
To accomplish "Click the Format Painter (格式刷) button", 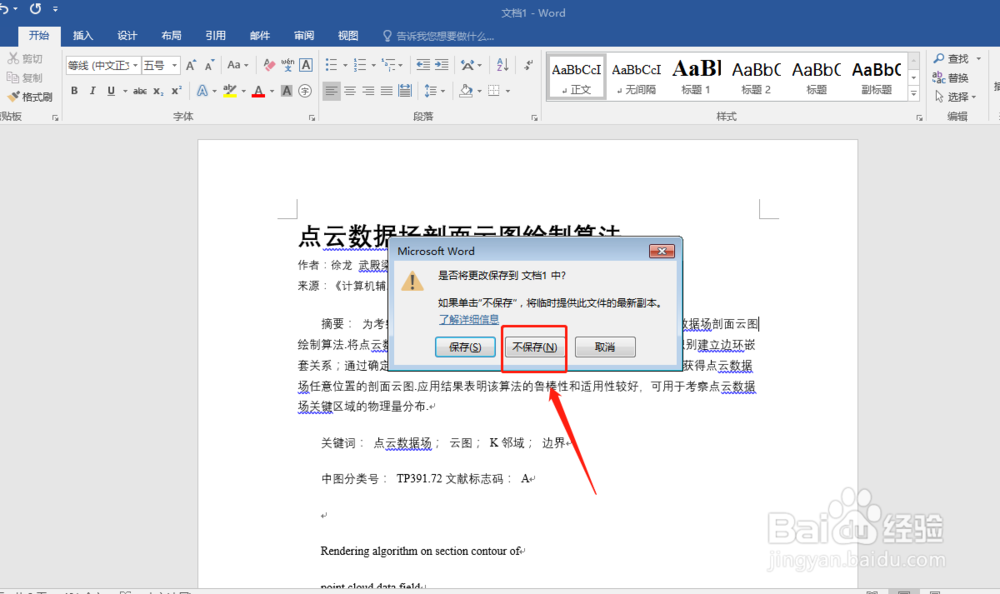I will pos(30,97).
